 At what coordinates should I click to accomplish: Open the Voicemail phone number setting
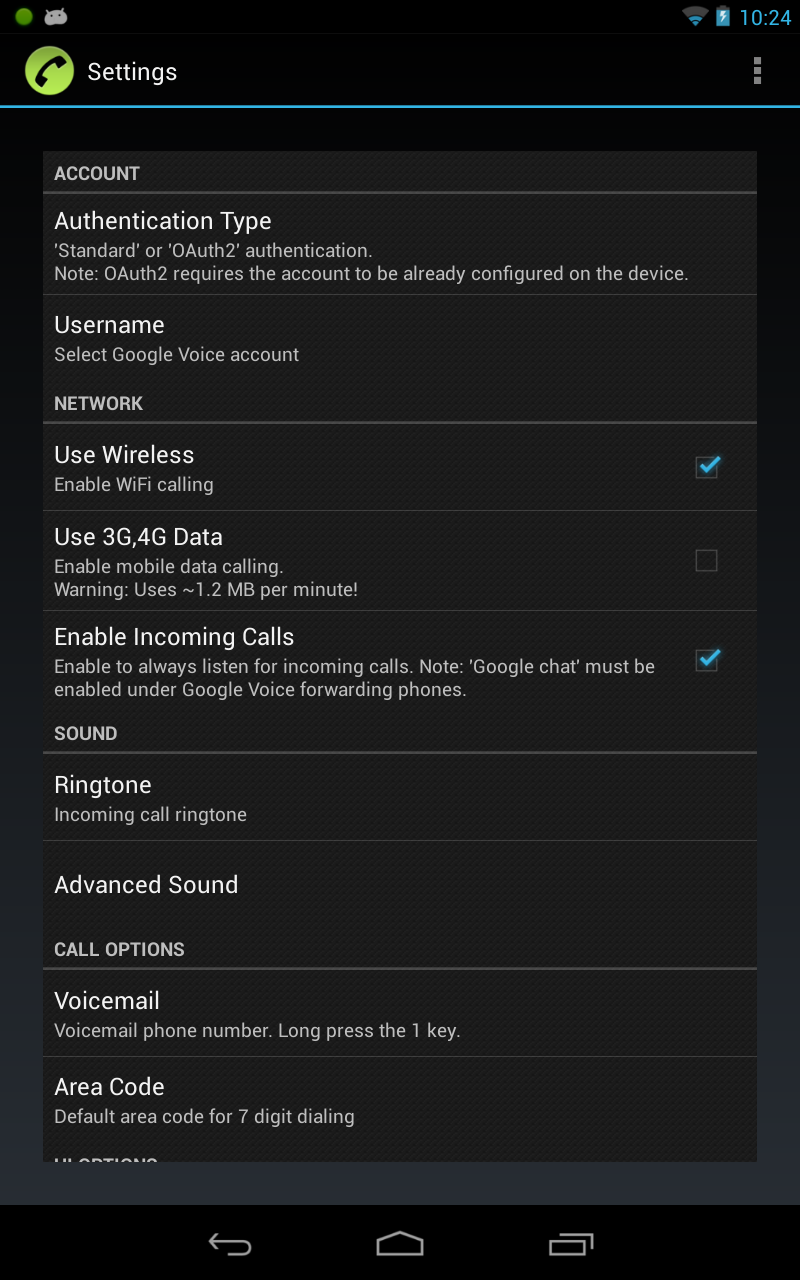[400, 1012]
